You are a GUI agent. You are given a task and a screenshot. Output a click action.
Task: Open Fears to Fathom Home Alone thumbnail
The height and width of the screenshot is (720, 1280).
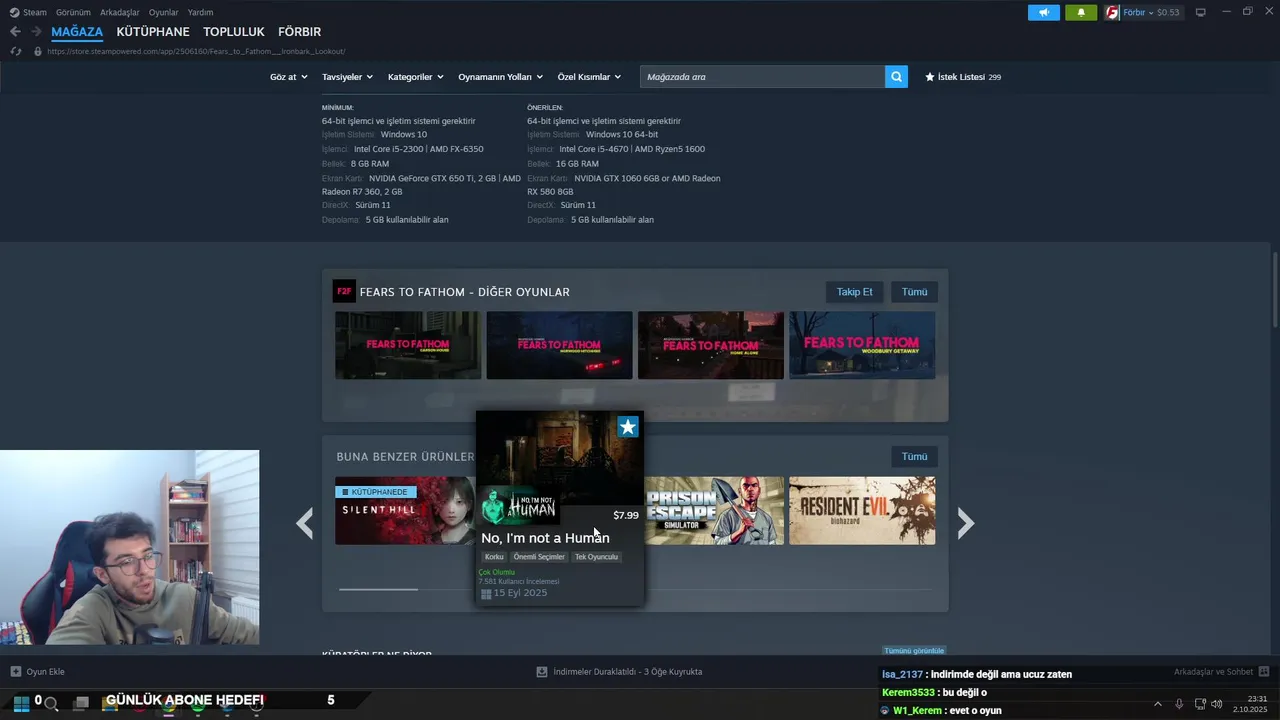[711, 345]
